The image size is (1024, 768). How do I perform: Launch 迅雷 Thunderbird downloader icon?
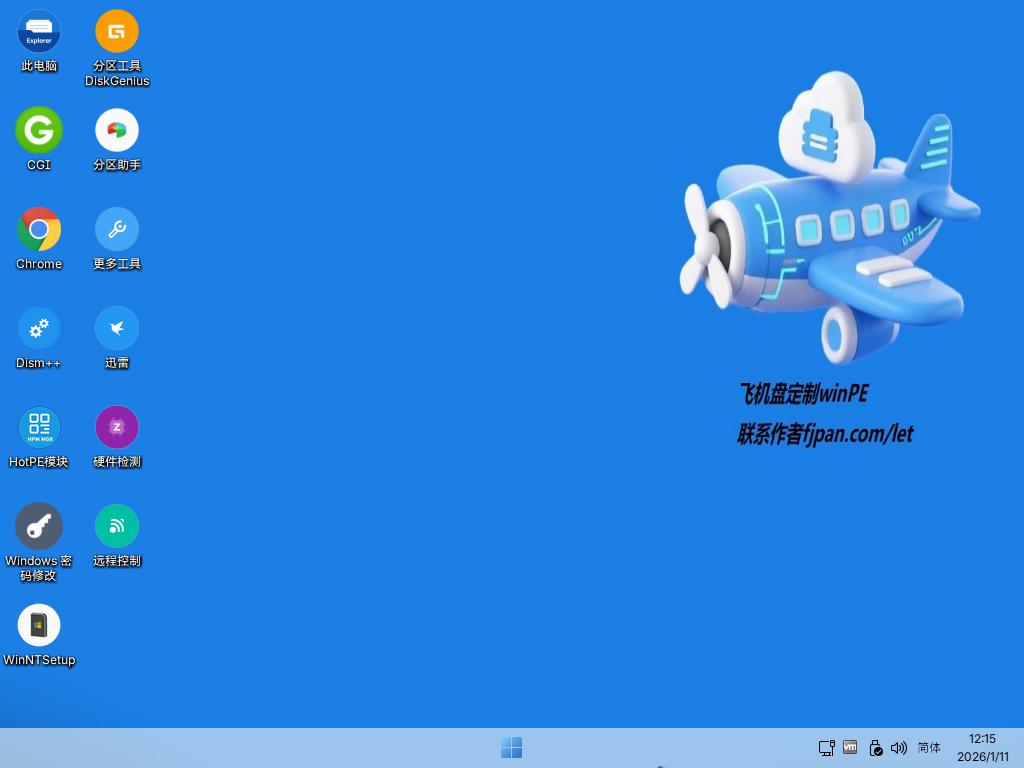tap(117, 328)
